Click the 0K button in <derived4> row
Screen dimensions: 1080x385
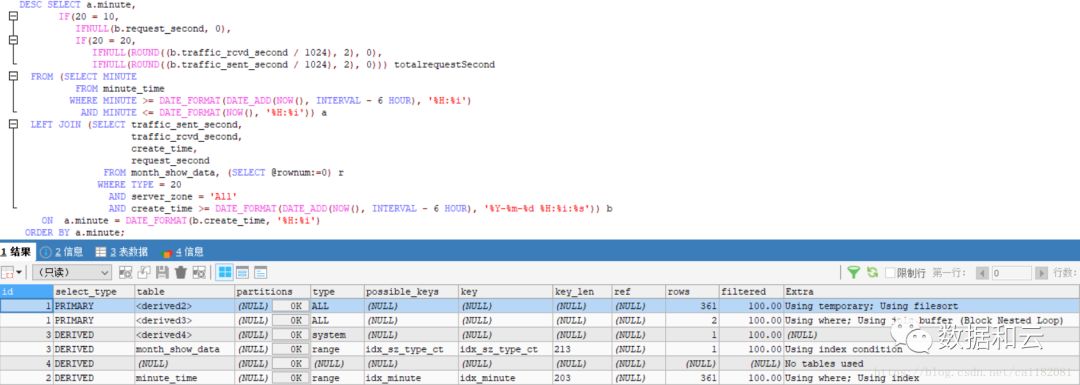point(291,335)
